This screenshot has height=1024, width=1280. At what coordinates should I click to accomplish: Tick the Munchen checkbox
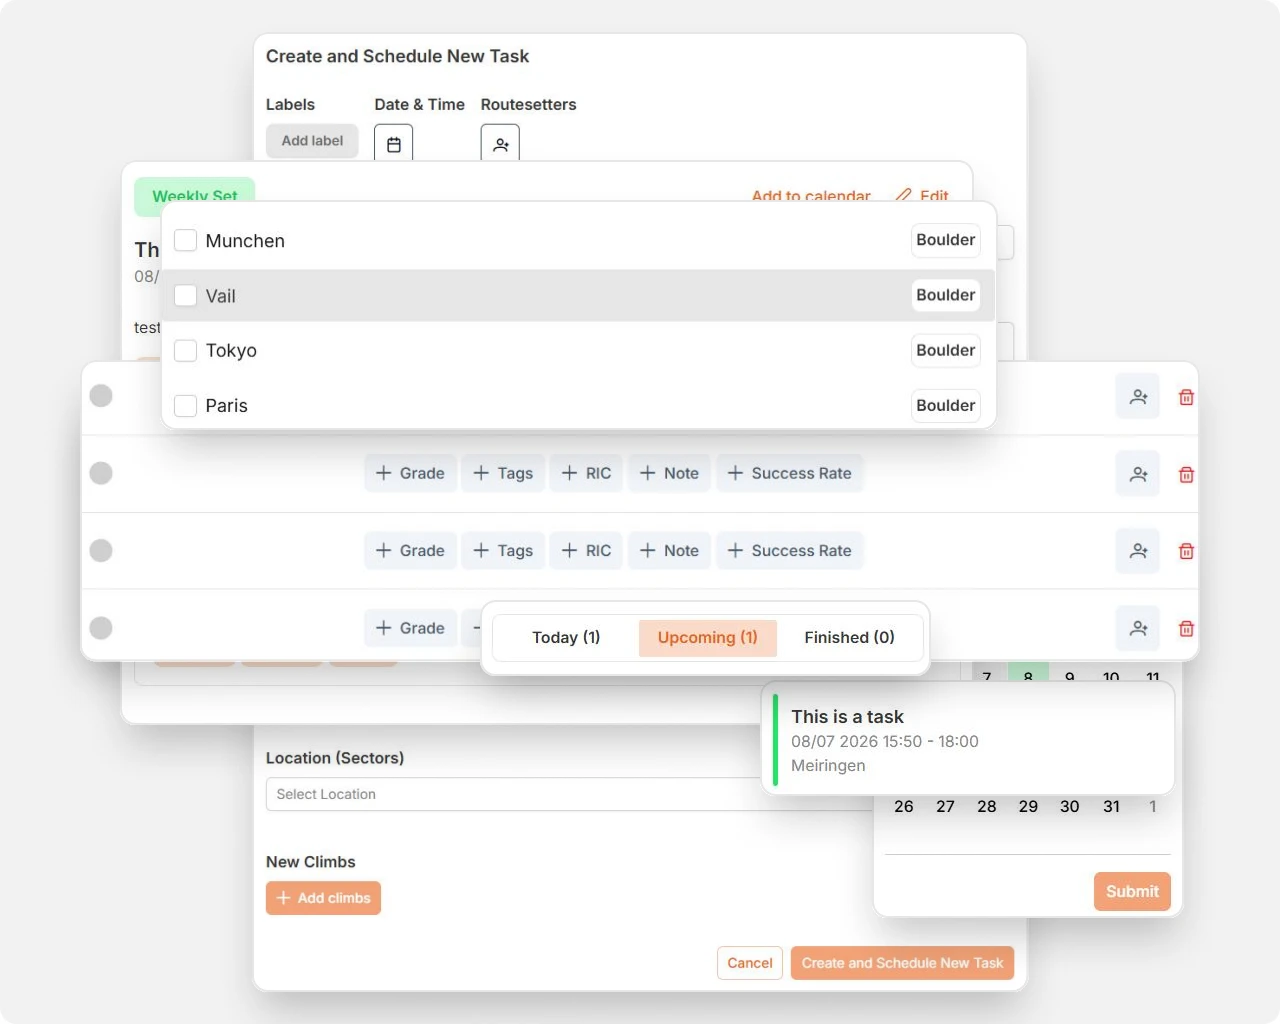[185, 240]
